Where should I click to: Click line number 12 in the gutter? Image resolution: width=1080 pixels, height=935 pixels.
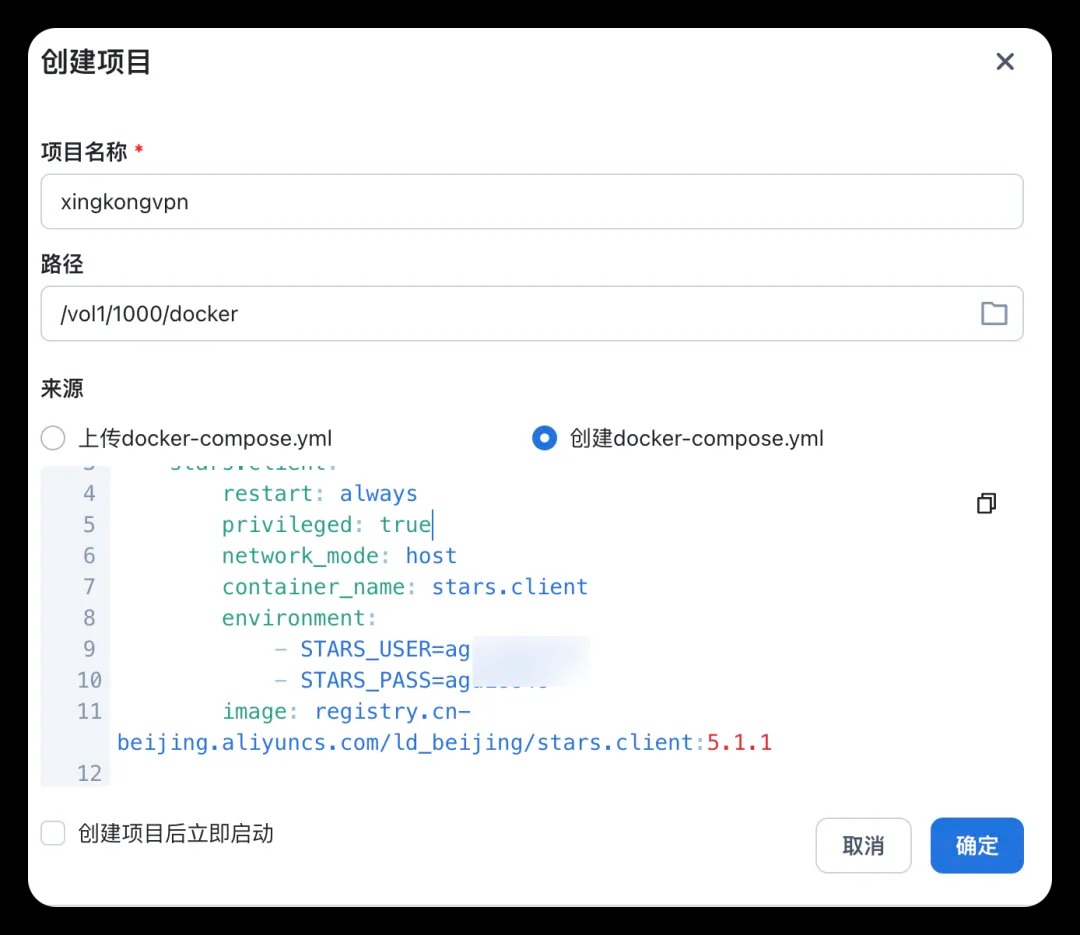click(x=89, y=773)
